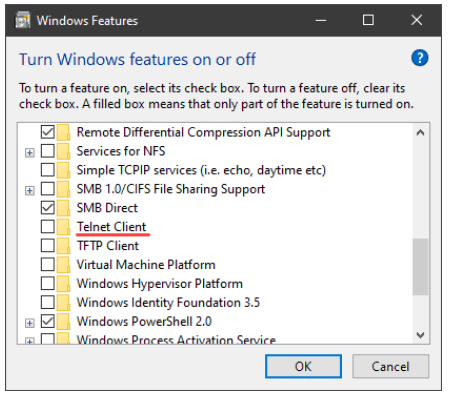The width and height of the screenshot is (451, 394).
Task: Click the folder icon beside Services for NFS
Action: pos(63,151)
